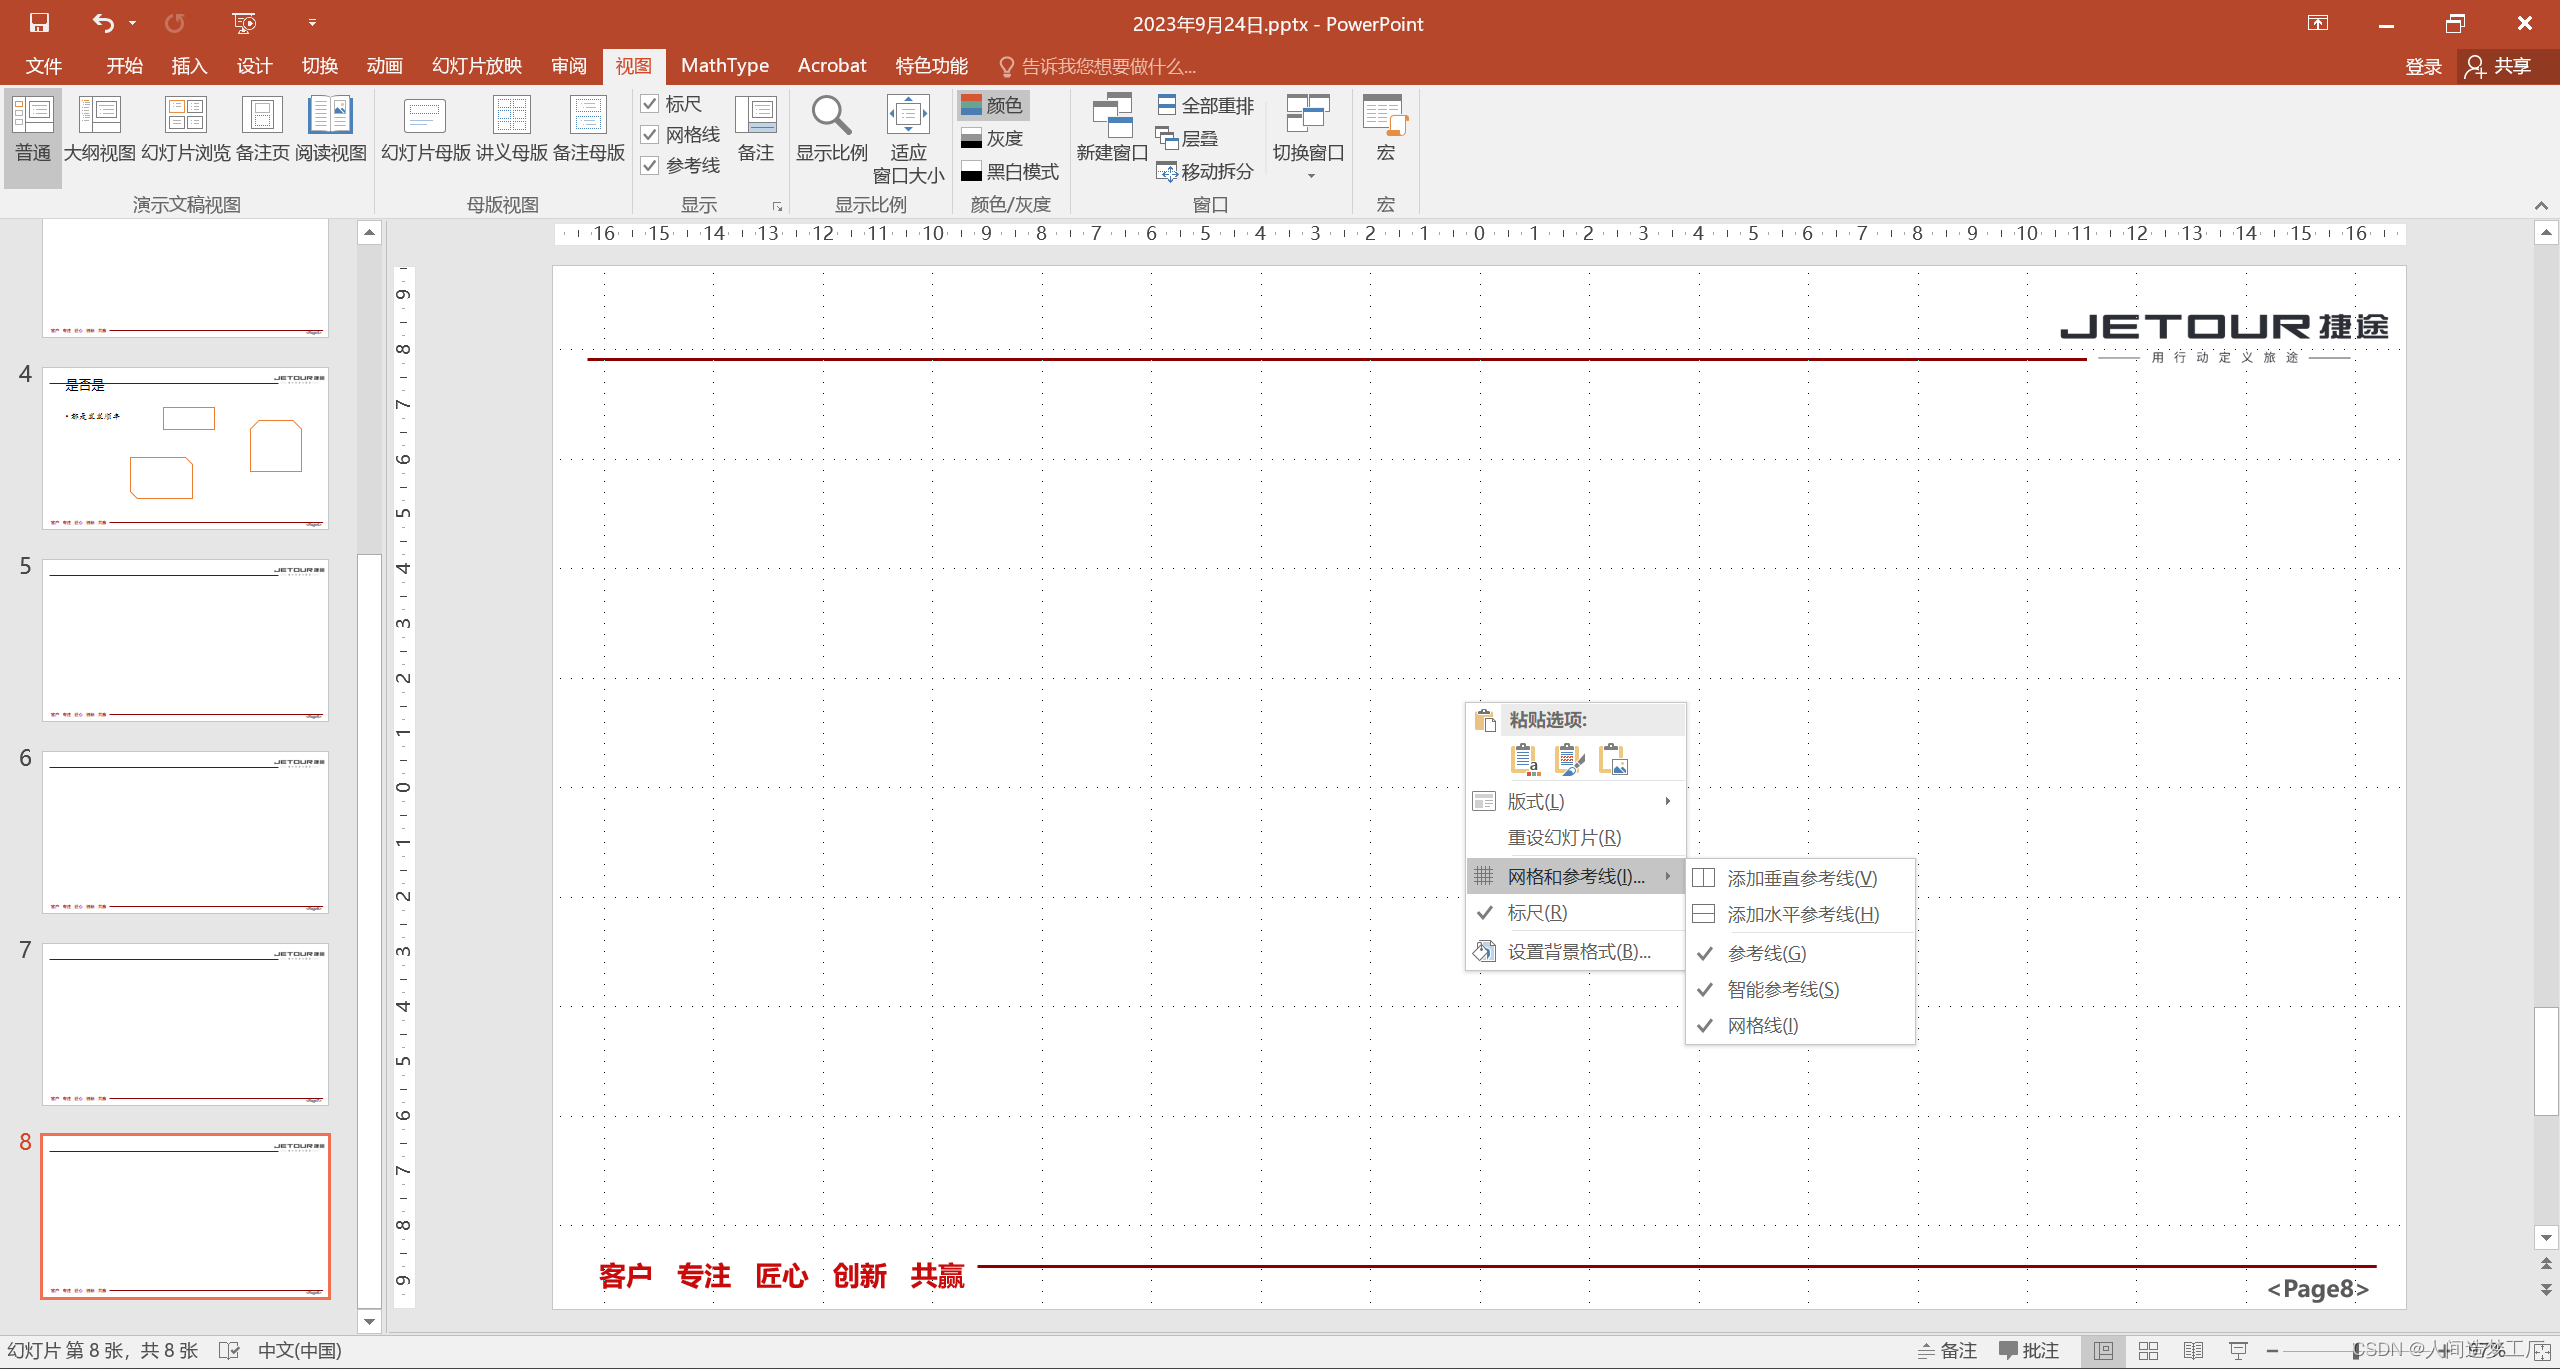Open Slide Master view (幻灯片母版)
This screenshot has width=2560, height=1369.
coord(425,127)
